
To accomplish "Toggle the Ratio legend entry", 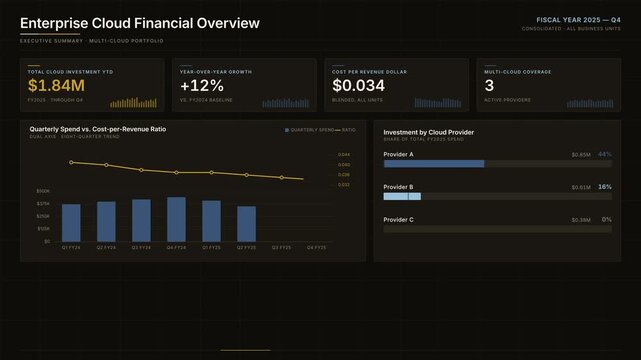I will 345,130.
